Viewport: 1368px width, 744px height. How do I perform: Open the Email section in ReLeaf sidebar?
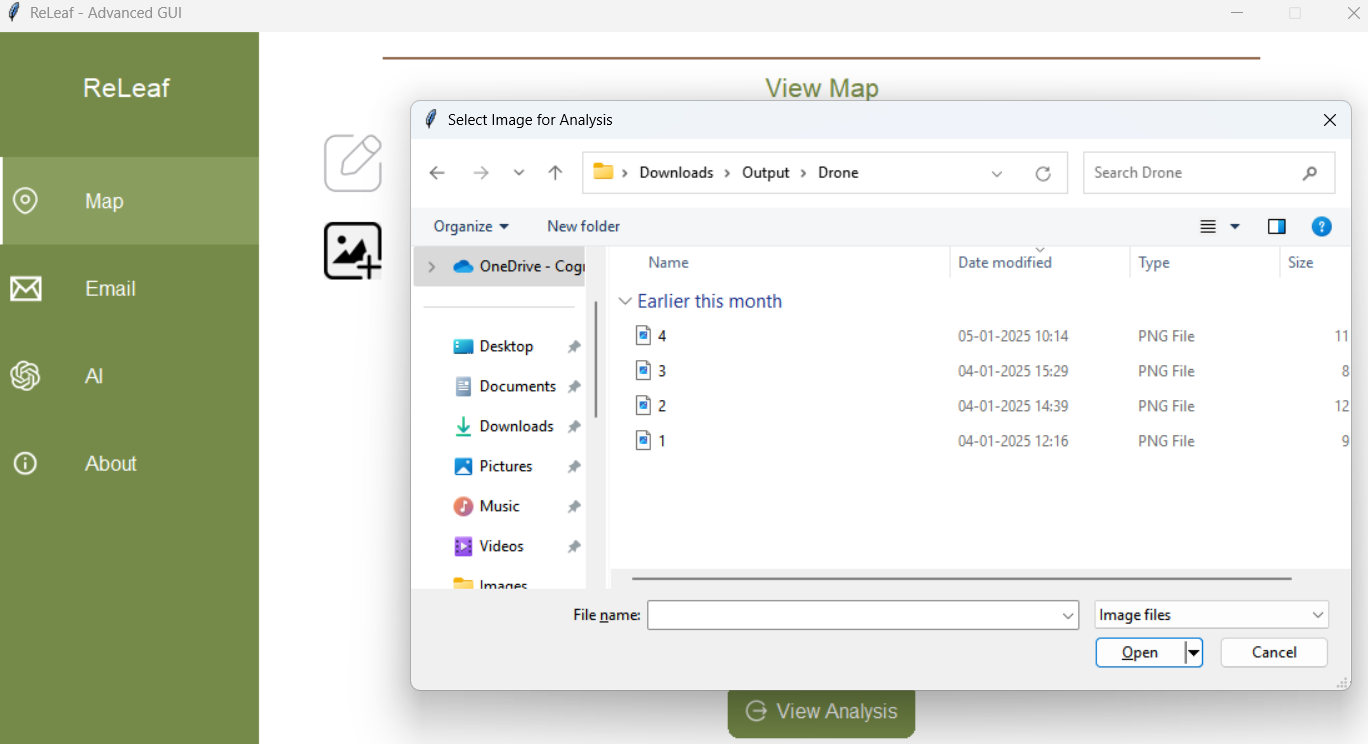[x=130, y=289]
